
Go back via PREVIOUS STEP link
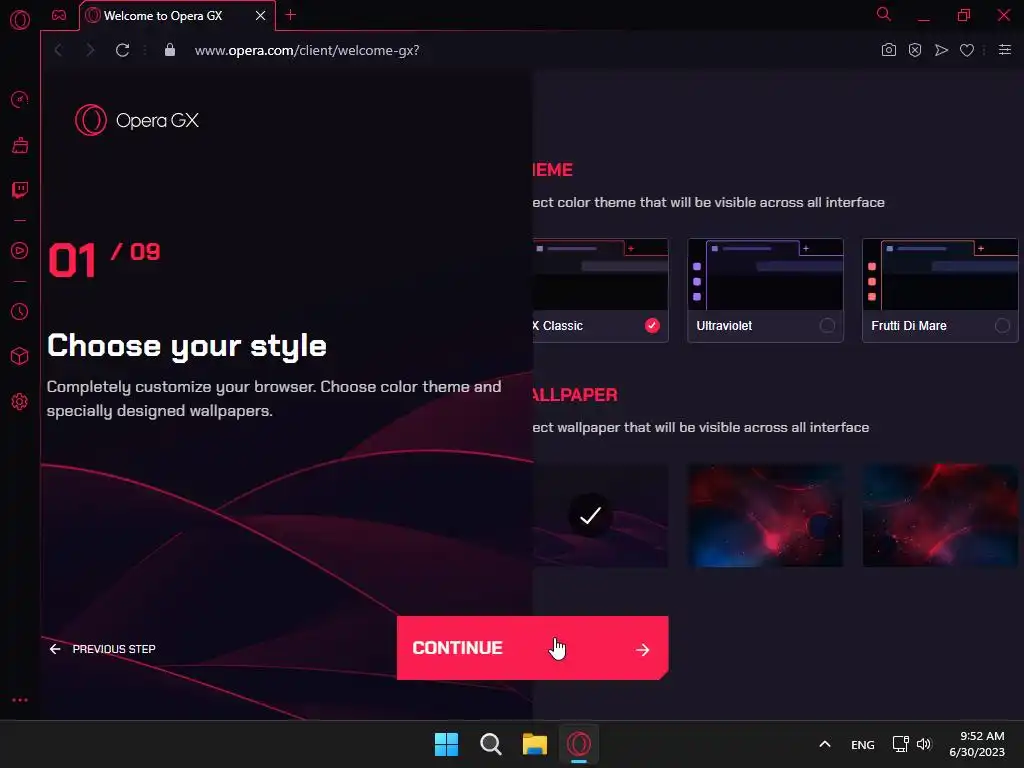[x=103, y=649]
